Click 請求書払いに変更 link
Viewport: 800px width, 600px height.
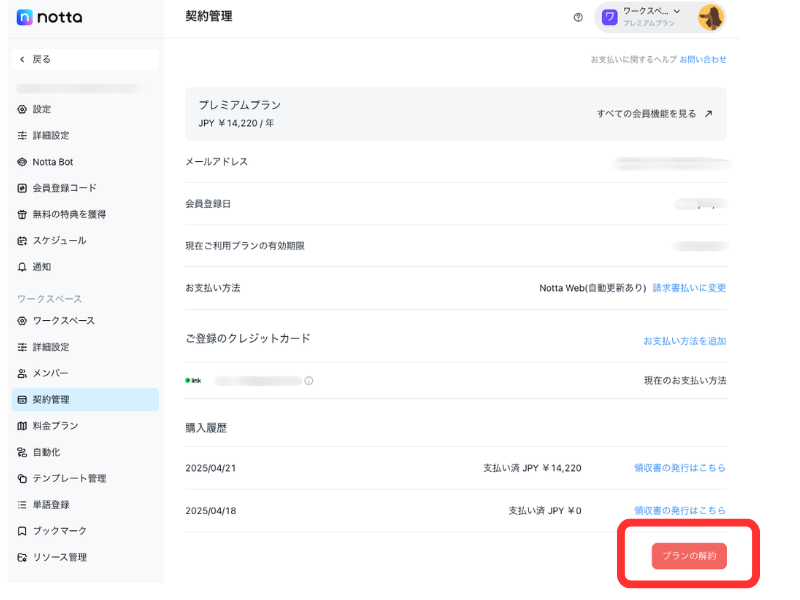(689, 288)
